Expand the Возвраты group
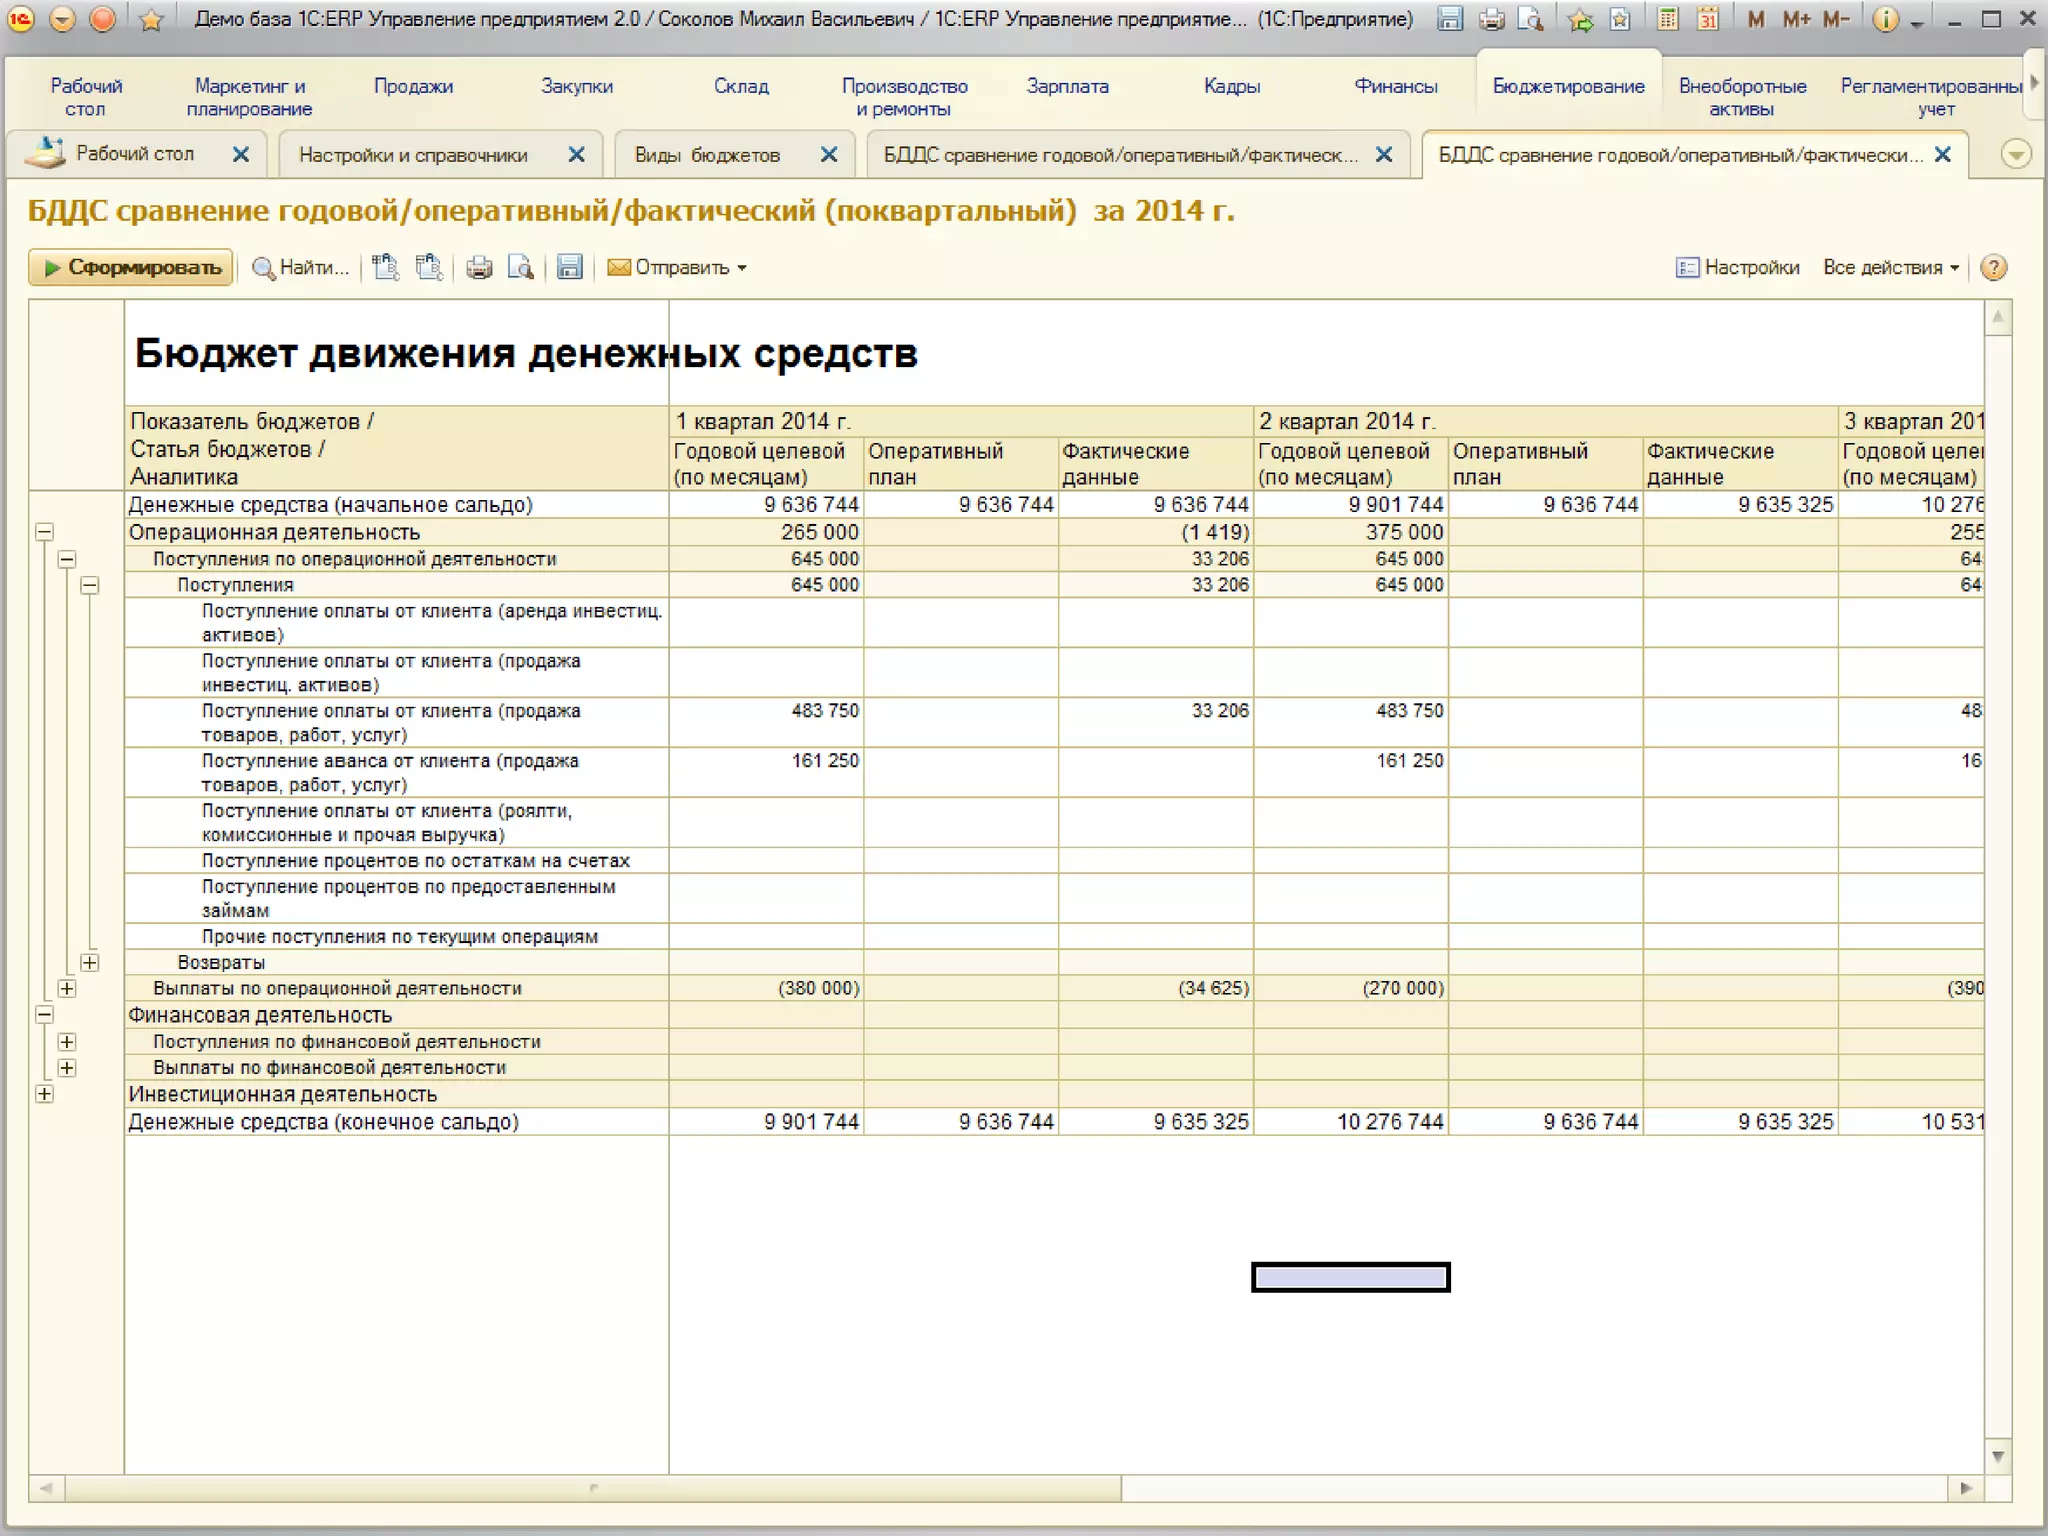Screen dimensions: 2048x1536 (x=90, y=962)
